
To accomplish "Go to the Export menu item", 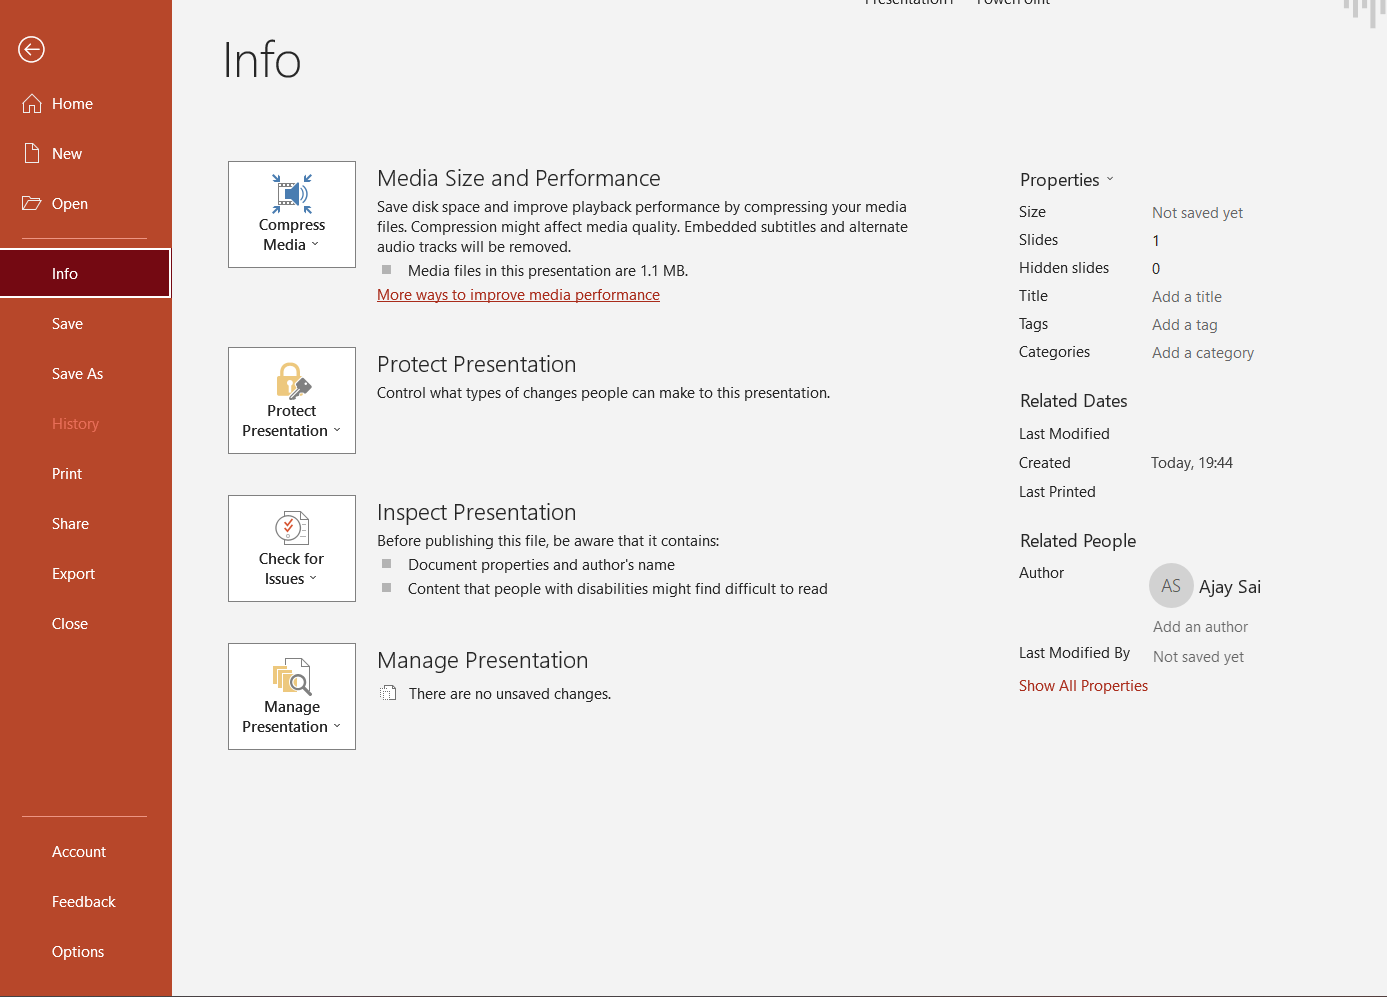I will click(74, 574).
